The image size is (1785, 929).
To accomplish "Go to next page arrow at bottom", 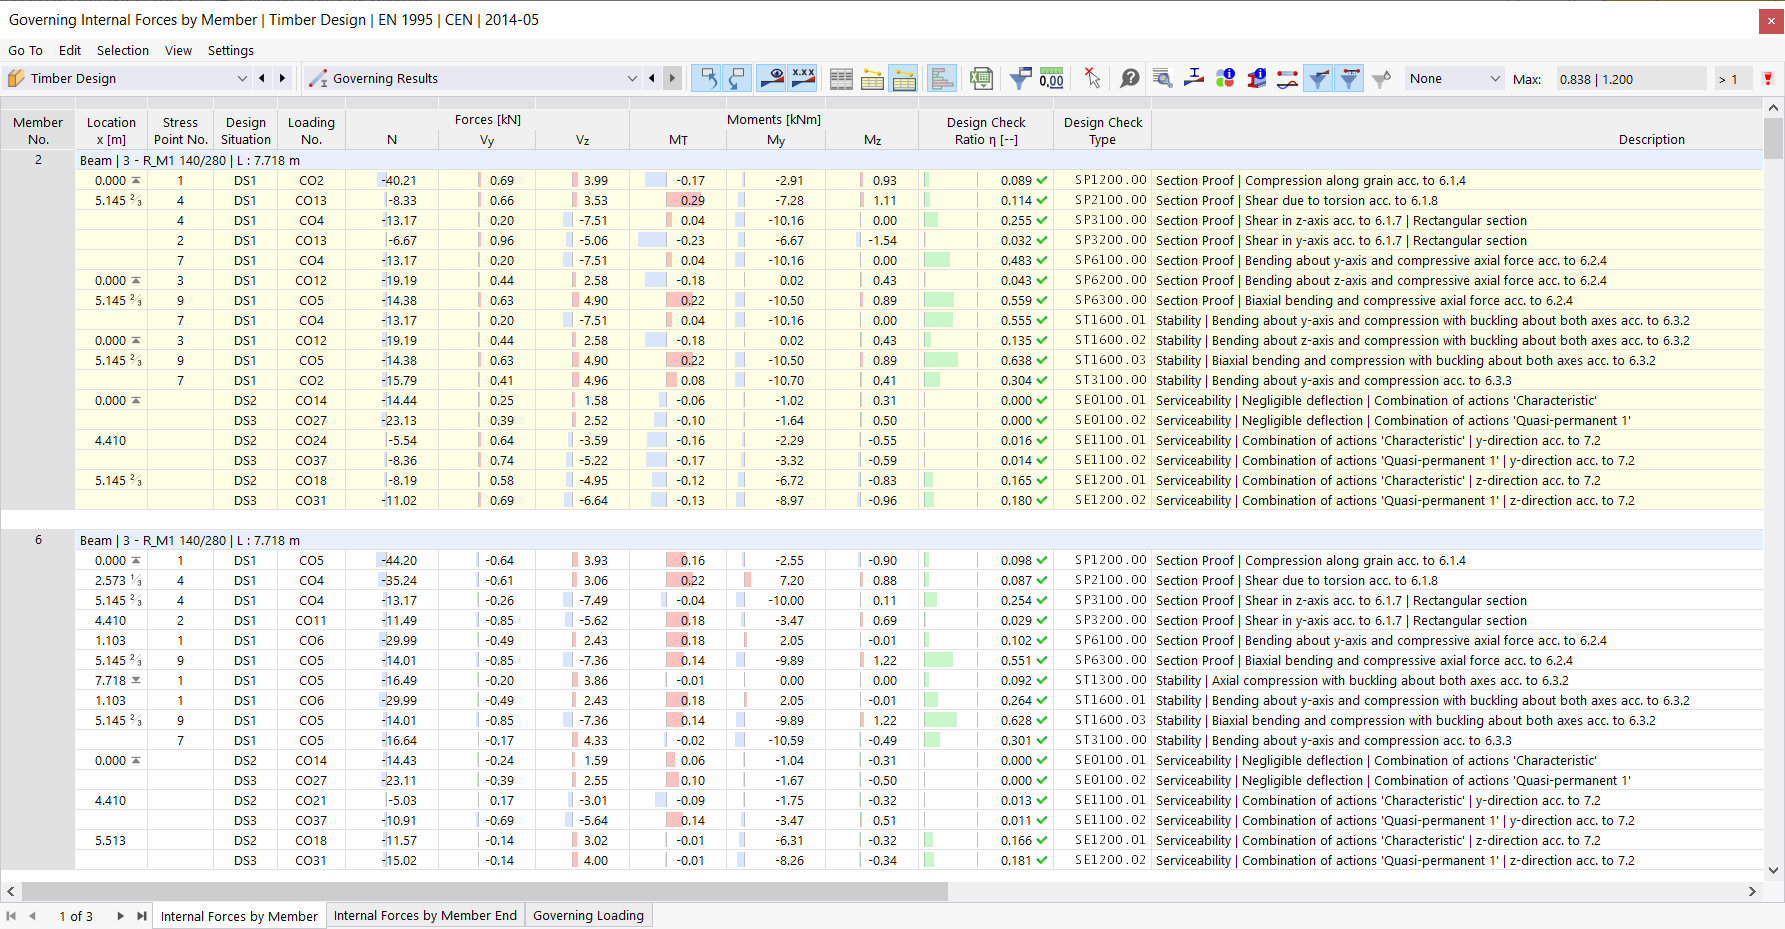I will pos(120,915).
